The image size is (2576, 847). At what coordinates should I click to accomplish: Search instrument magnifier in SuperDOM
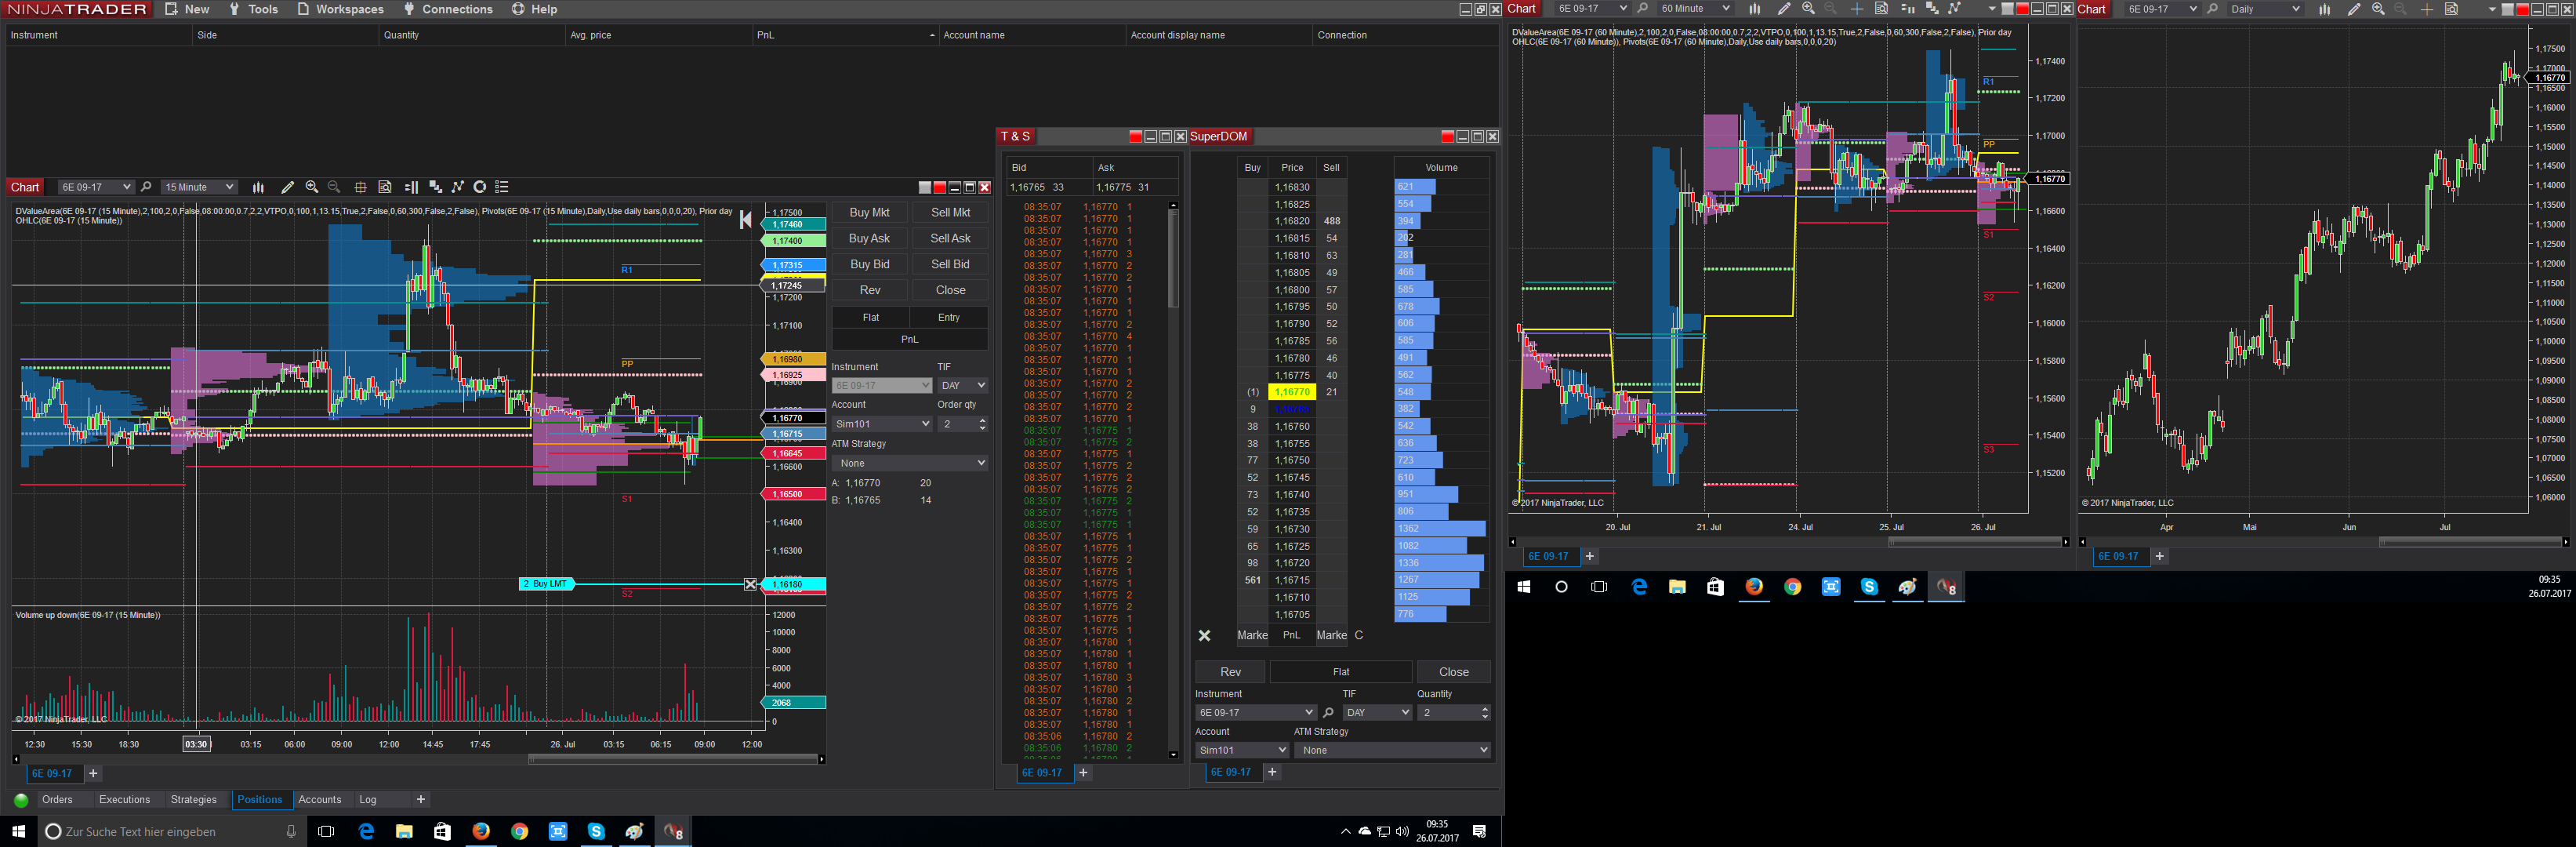[1328, 713]
